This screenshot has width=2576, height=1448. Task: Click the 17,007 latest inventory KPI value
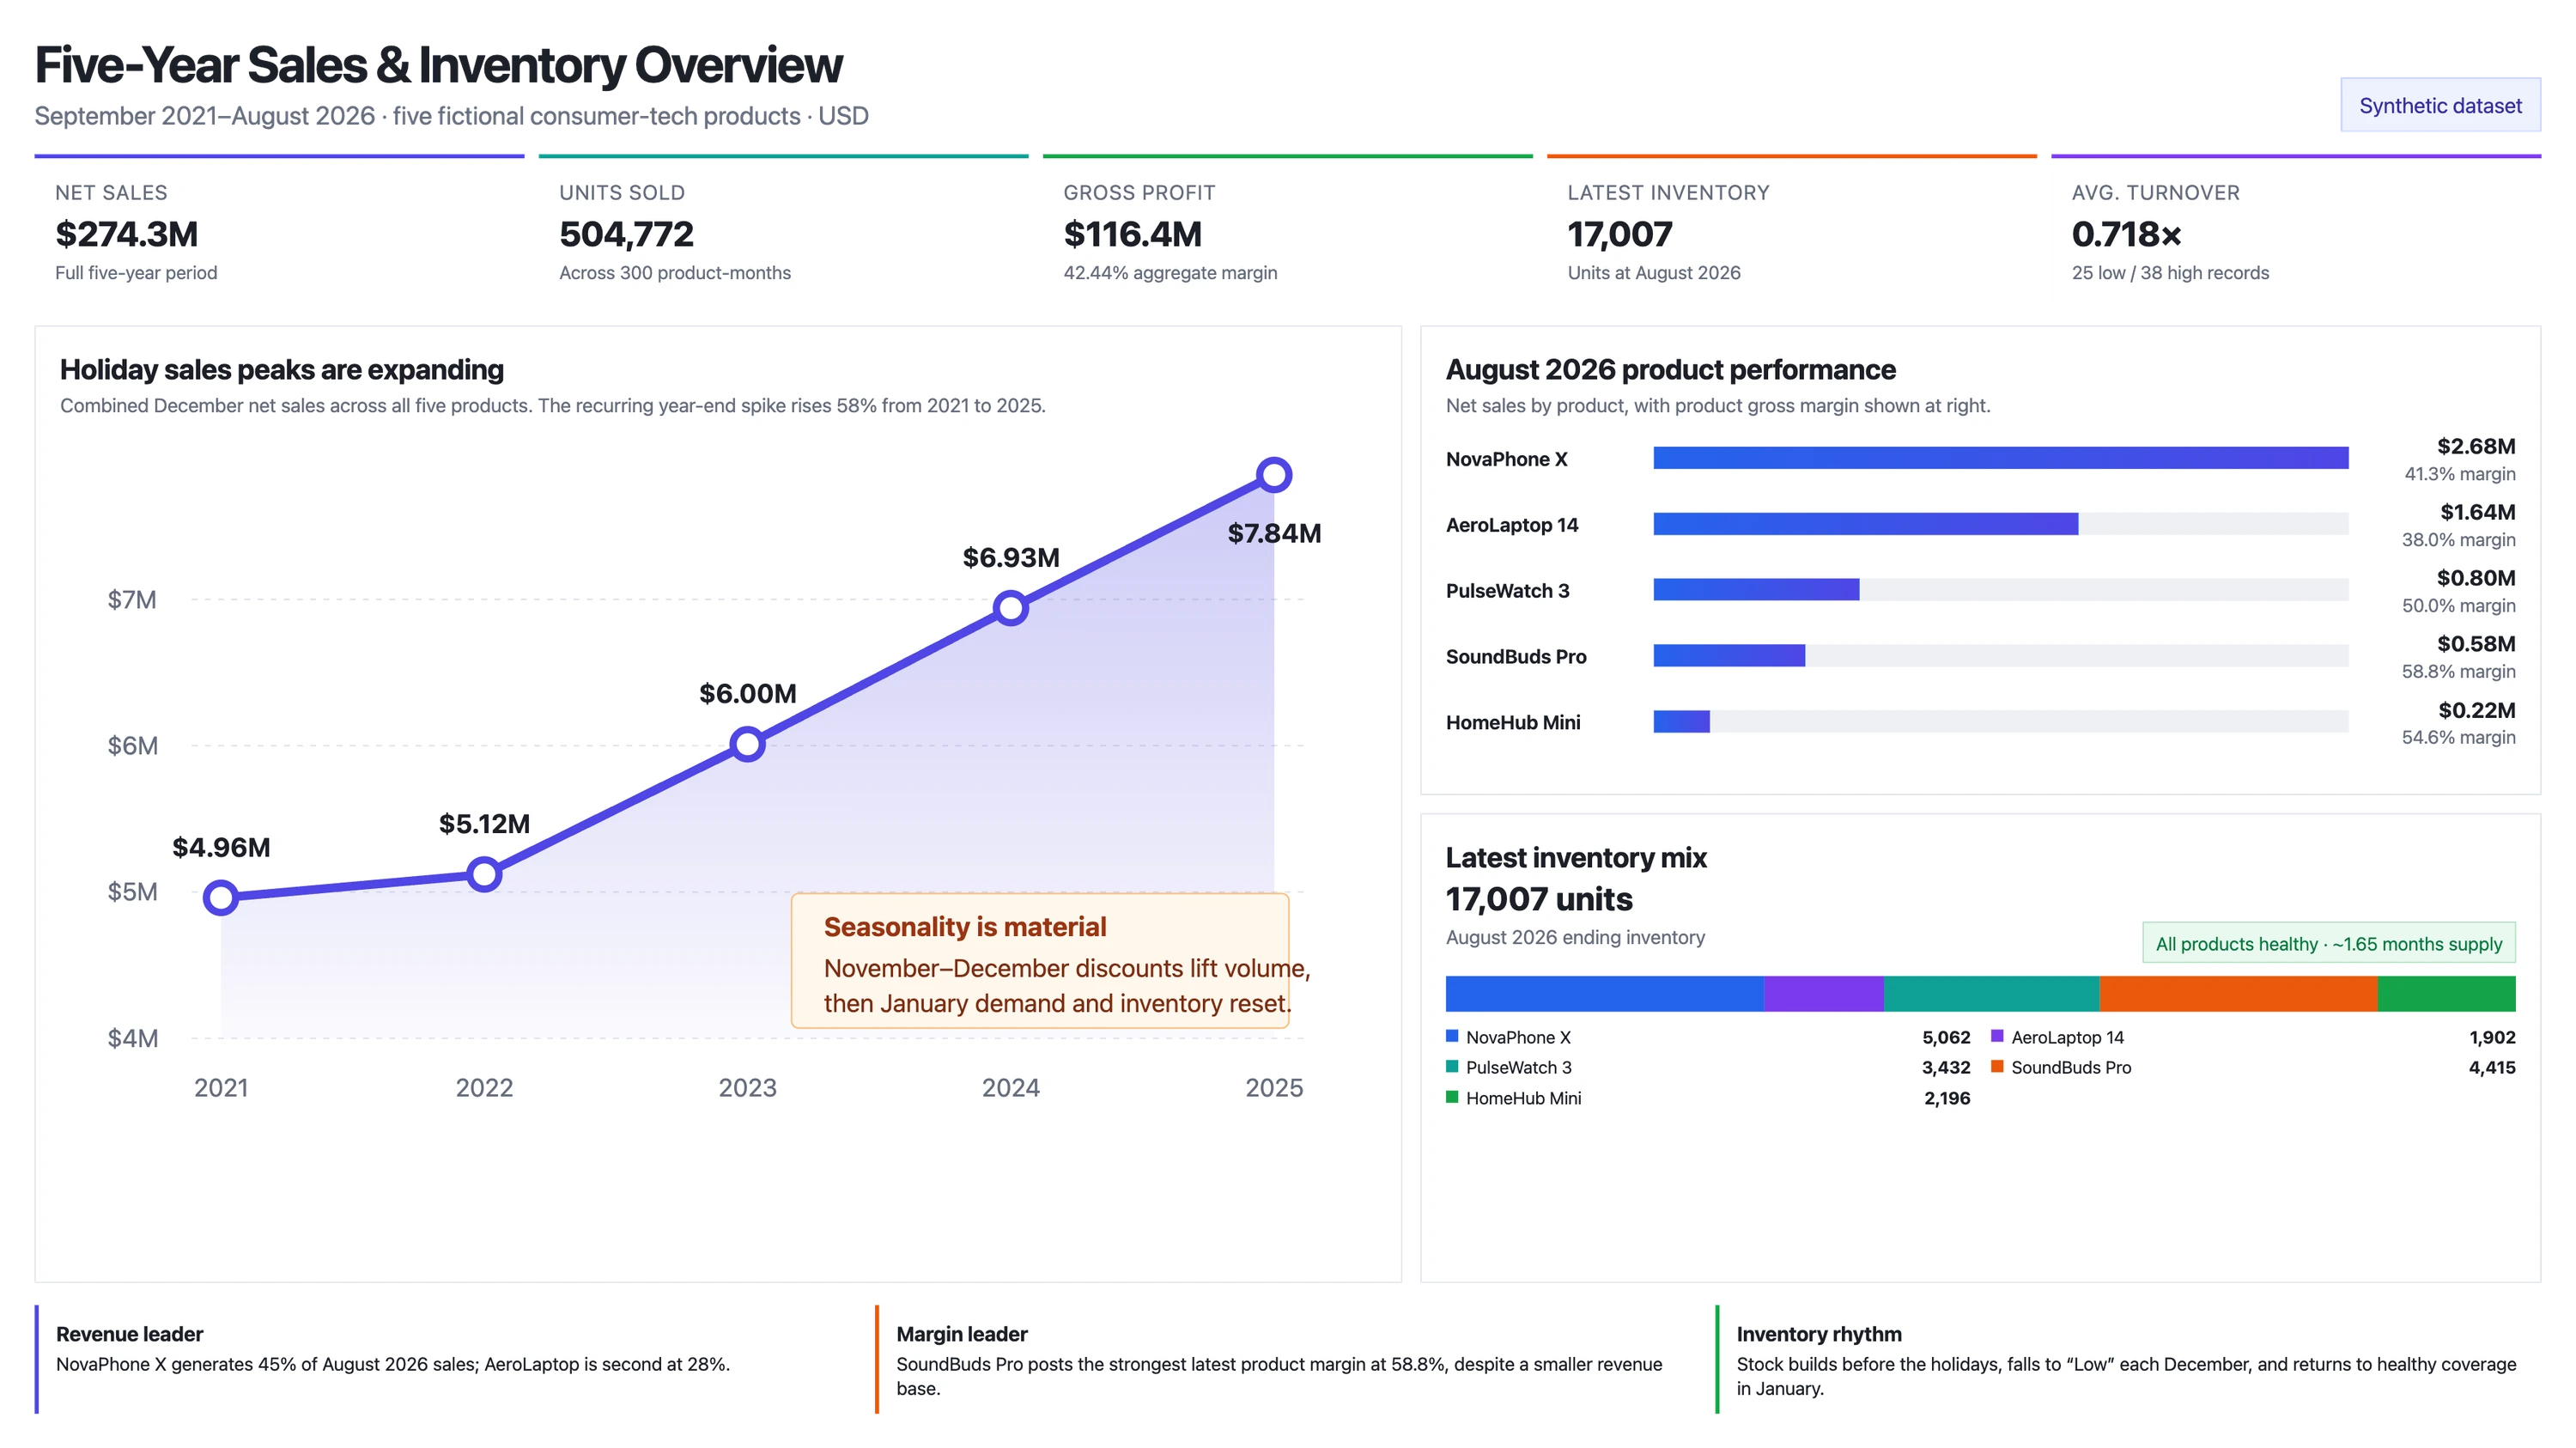pos(1620,234)
